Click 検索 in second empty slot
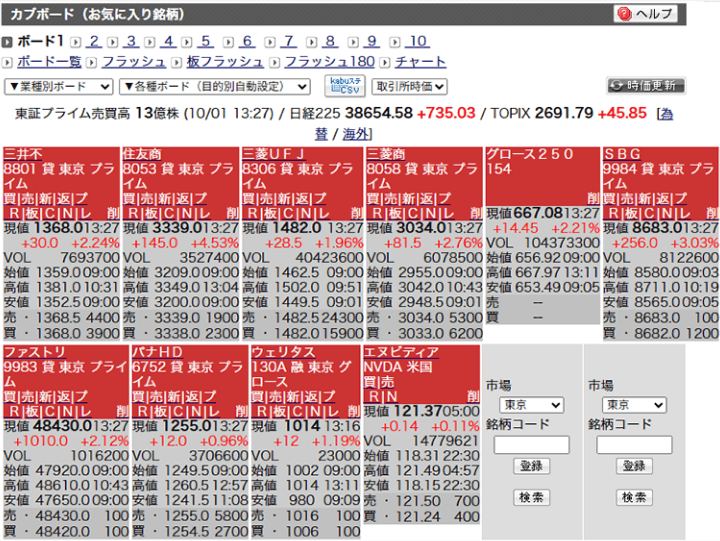The height and width of the screenshot is (541, 720). coord(634,497)
